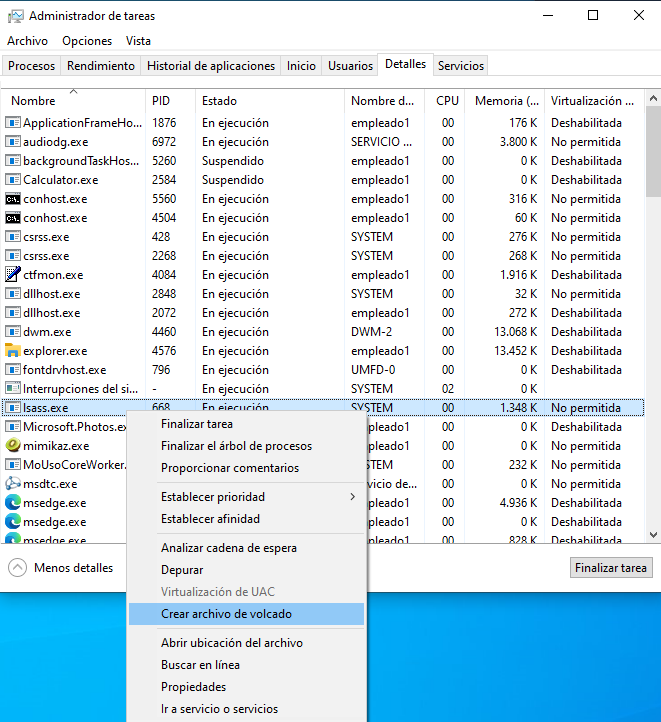Choose Abrir ubicación del archivo
Viewport: 661px width, 722px height.
pyautogui.click(x=247, y=643)
